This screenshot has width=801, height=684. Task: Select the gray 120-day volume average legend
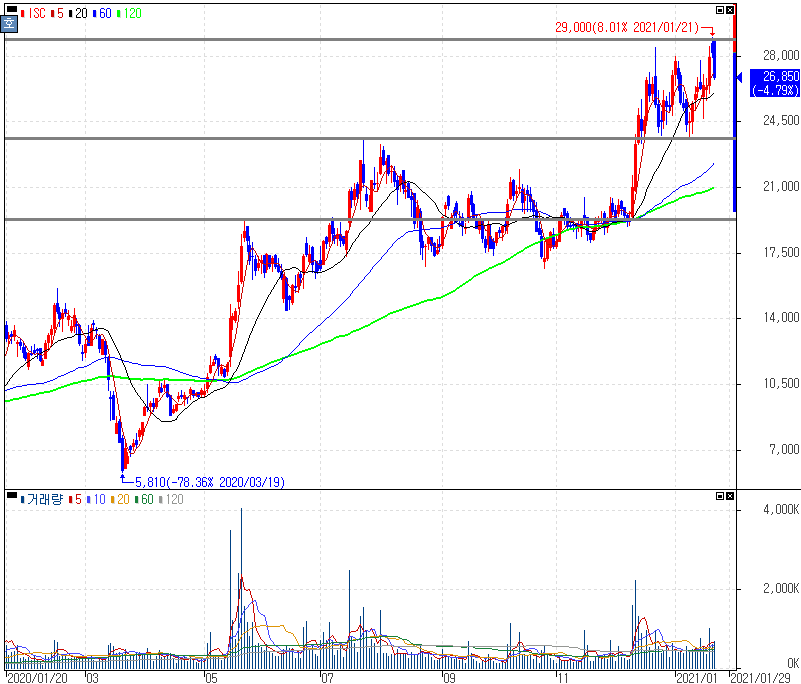[x=171, y=499]
